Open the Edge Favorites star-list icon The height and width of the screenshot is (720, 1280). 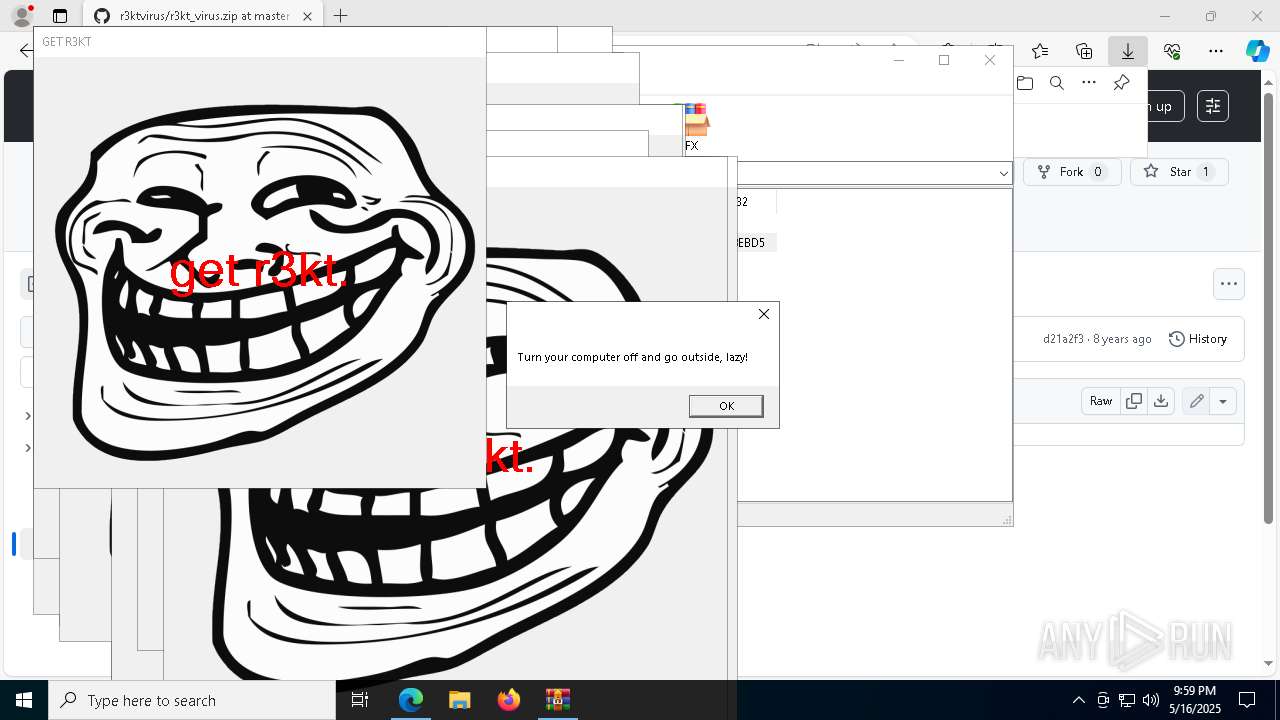click(1040, 51)
